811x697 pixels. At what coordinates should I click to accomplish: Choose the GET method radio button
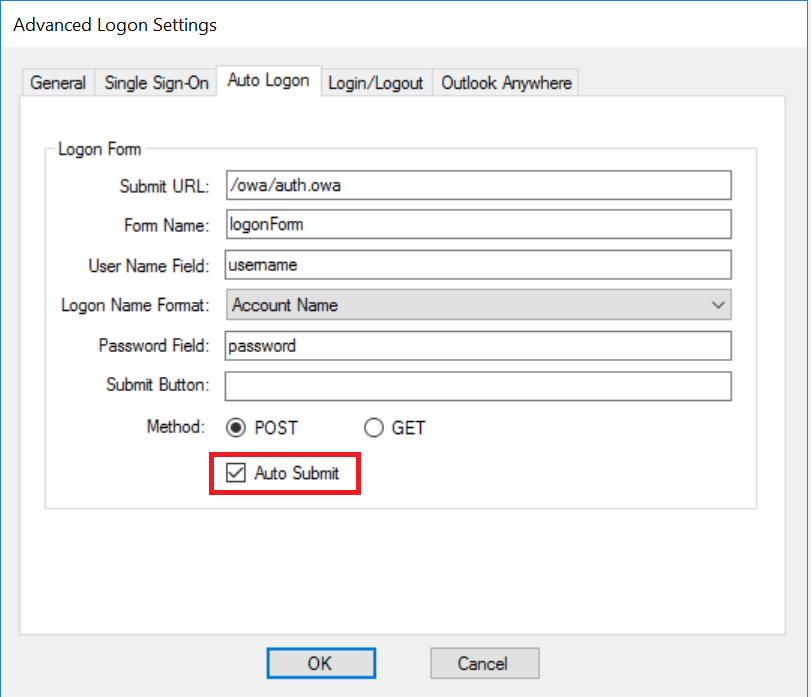pos(374,428)
